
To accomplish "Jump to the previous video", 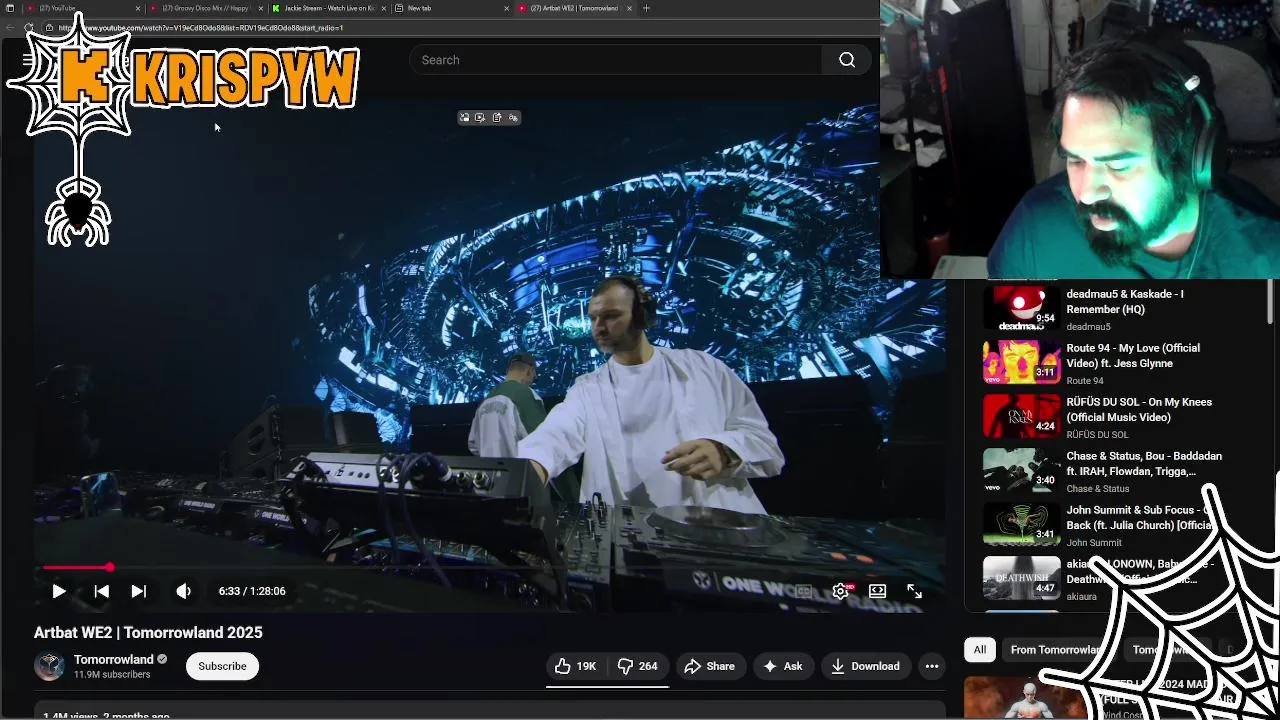I will click(101, 591).
